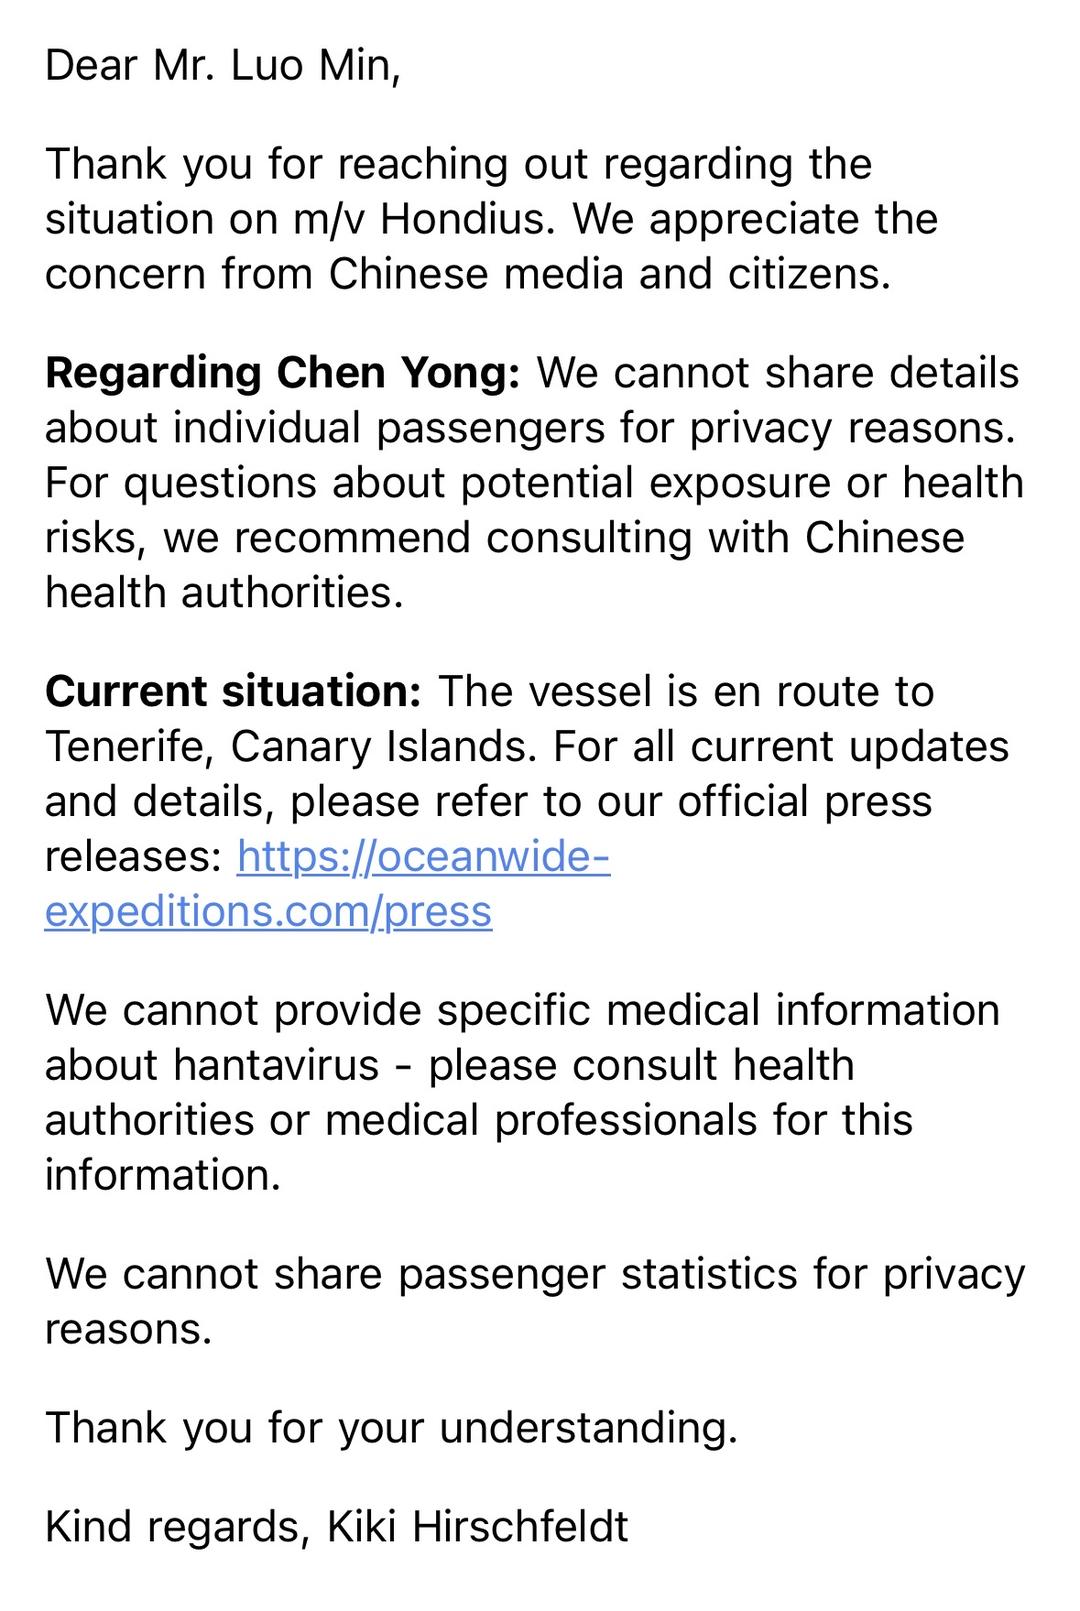Screen dimensions: 1080x1611
Task: Tap the 'Kind regards,' closing text
Action: coord(178,1529)
